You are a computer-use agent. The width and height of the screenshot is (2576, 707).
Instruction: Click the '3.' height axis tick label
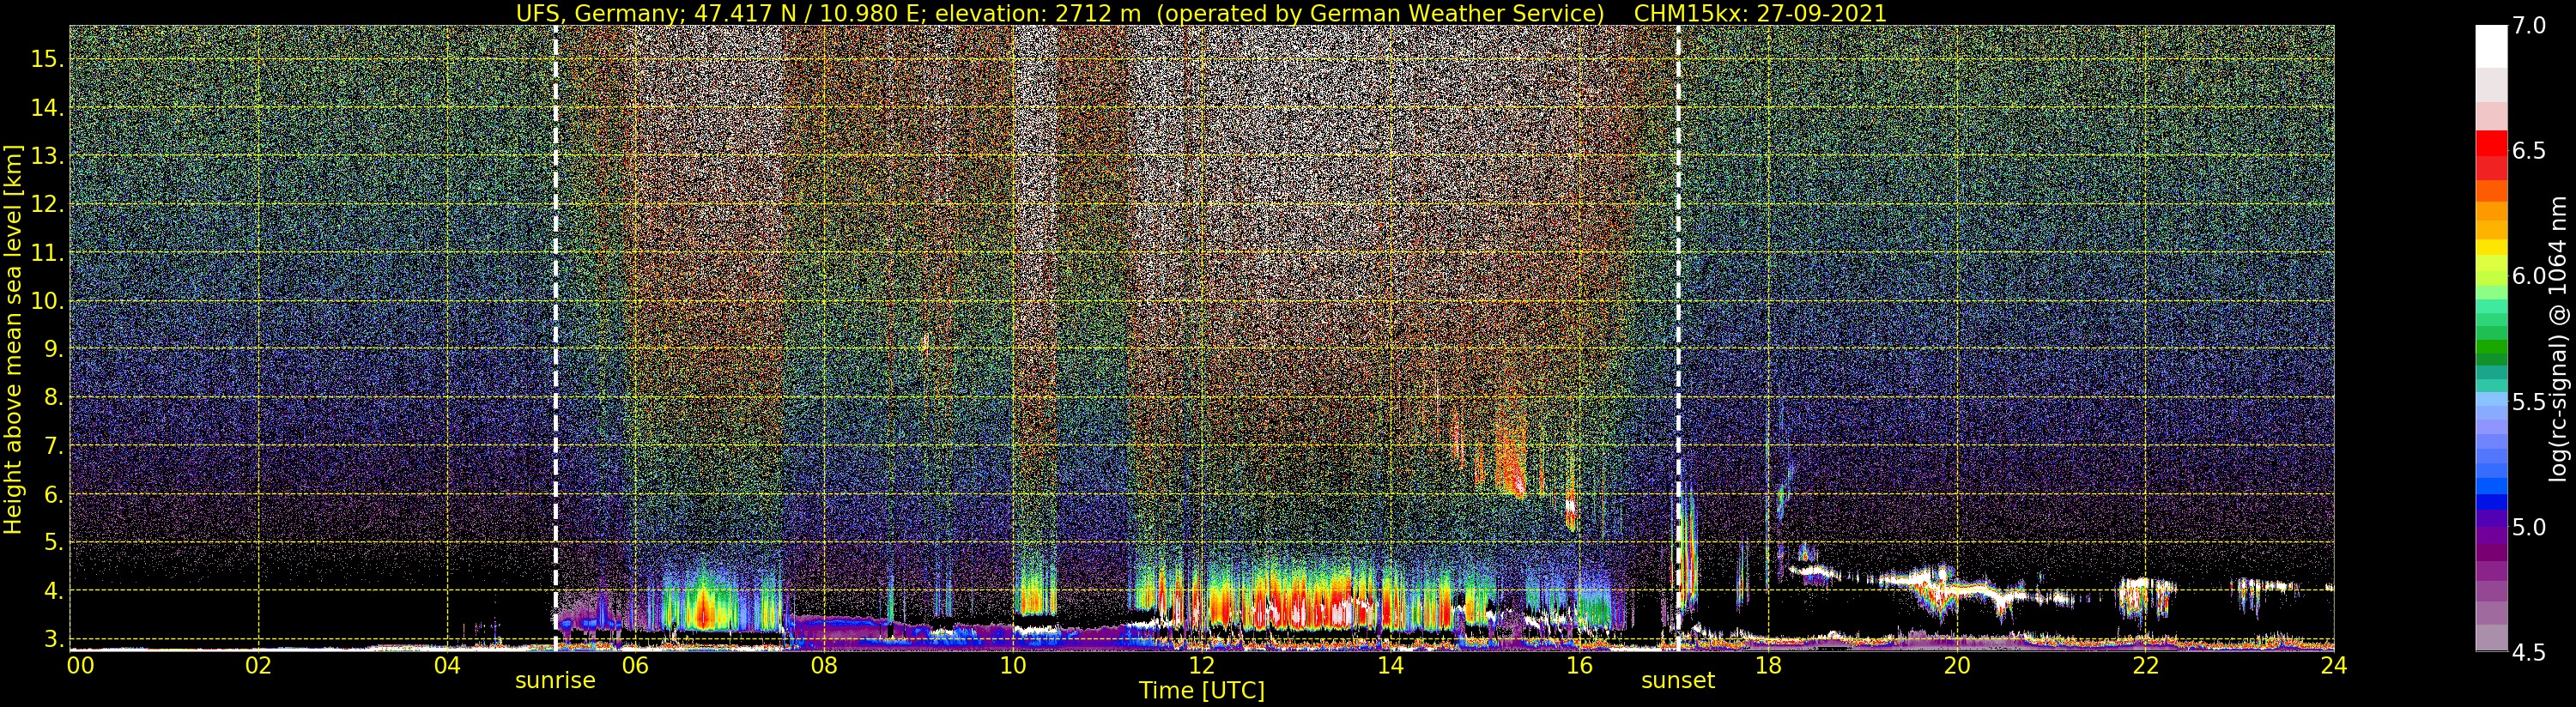(54, 638)
